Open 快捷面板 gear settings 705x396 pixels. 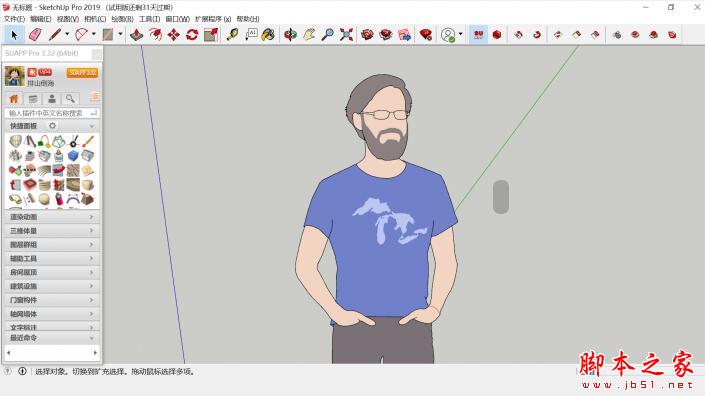(x=53, y=126)
